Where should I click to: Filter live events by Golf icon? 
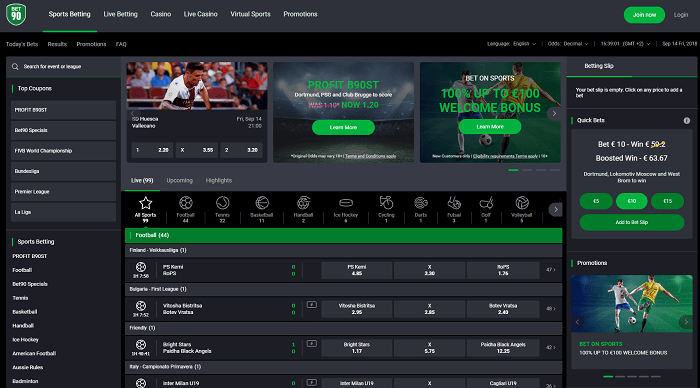coord(486,203)
